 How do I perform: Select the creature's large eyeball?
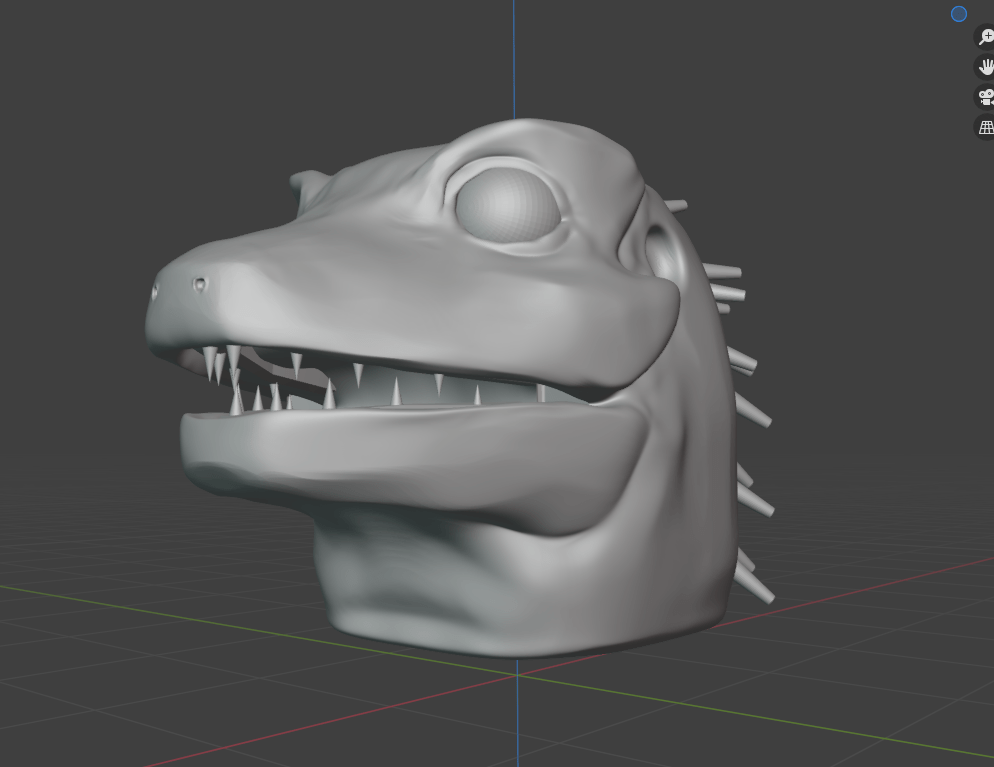click(x=507, y=205)
